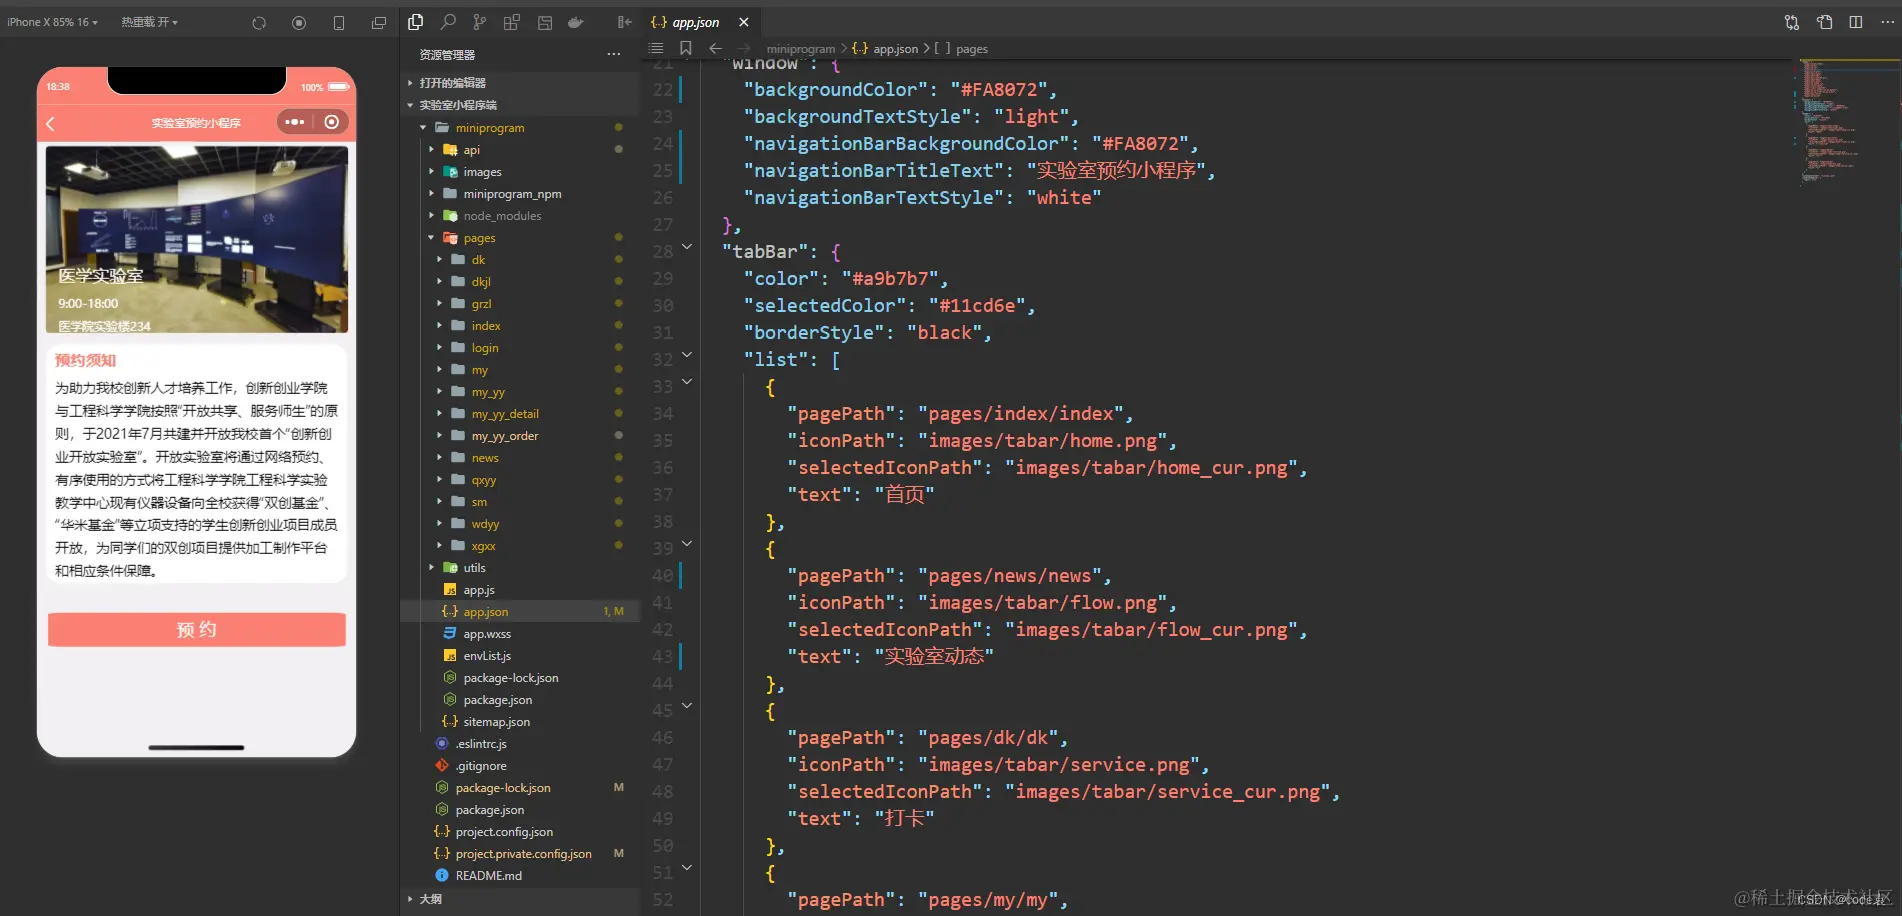Tap the circular close button in simulator capsule
This screenshot has width=1902, height=916.
[x=332, y=122]
